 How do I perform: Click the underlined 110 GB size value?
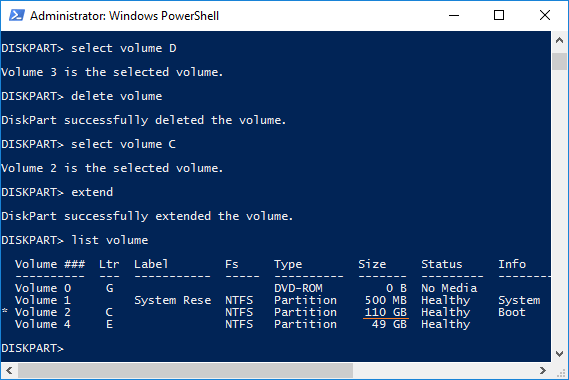[386, 312]
